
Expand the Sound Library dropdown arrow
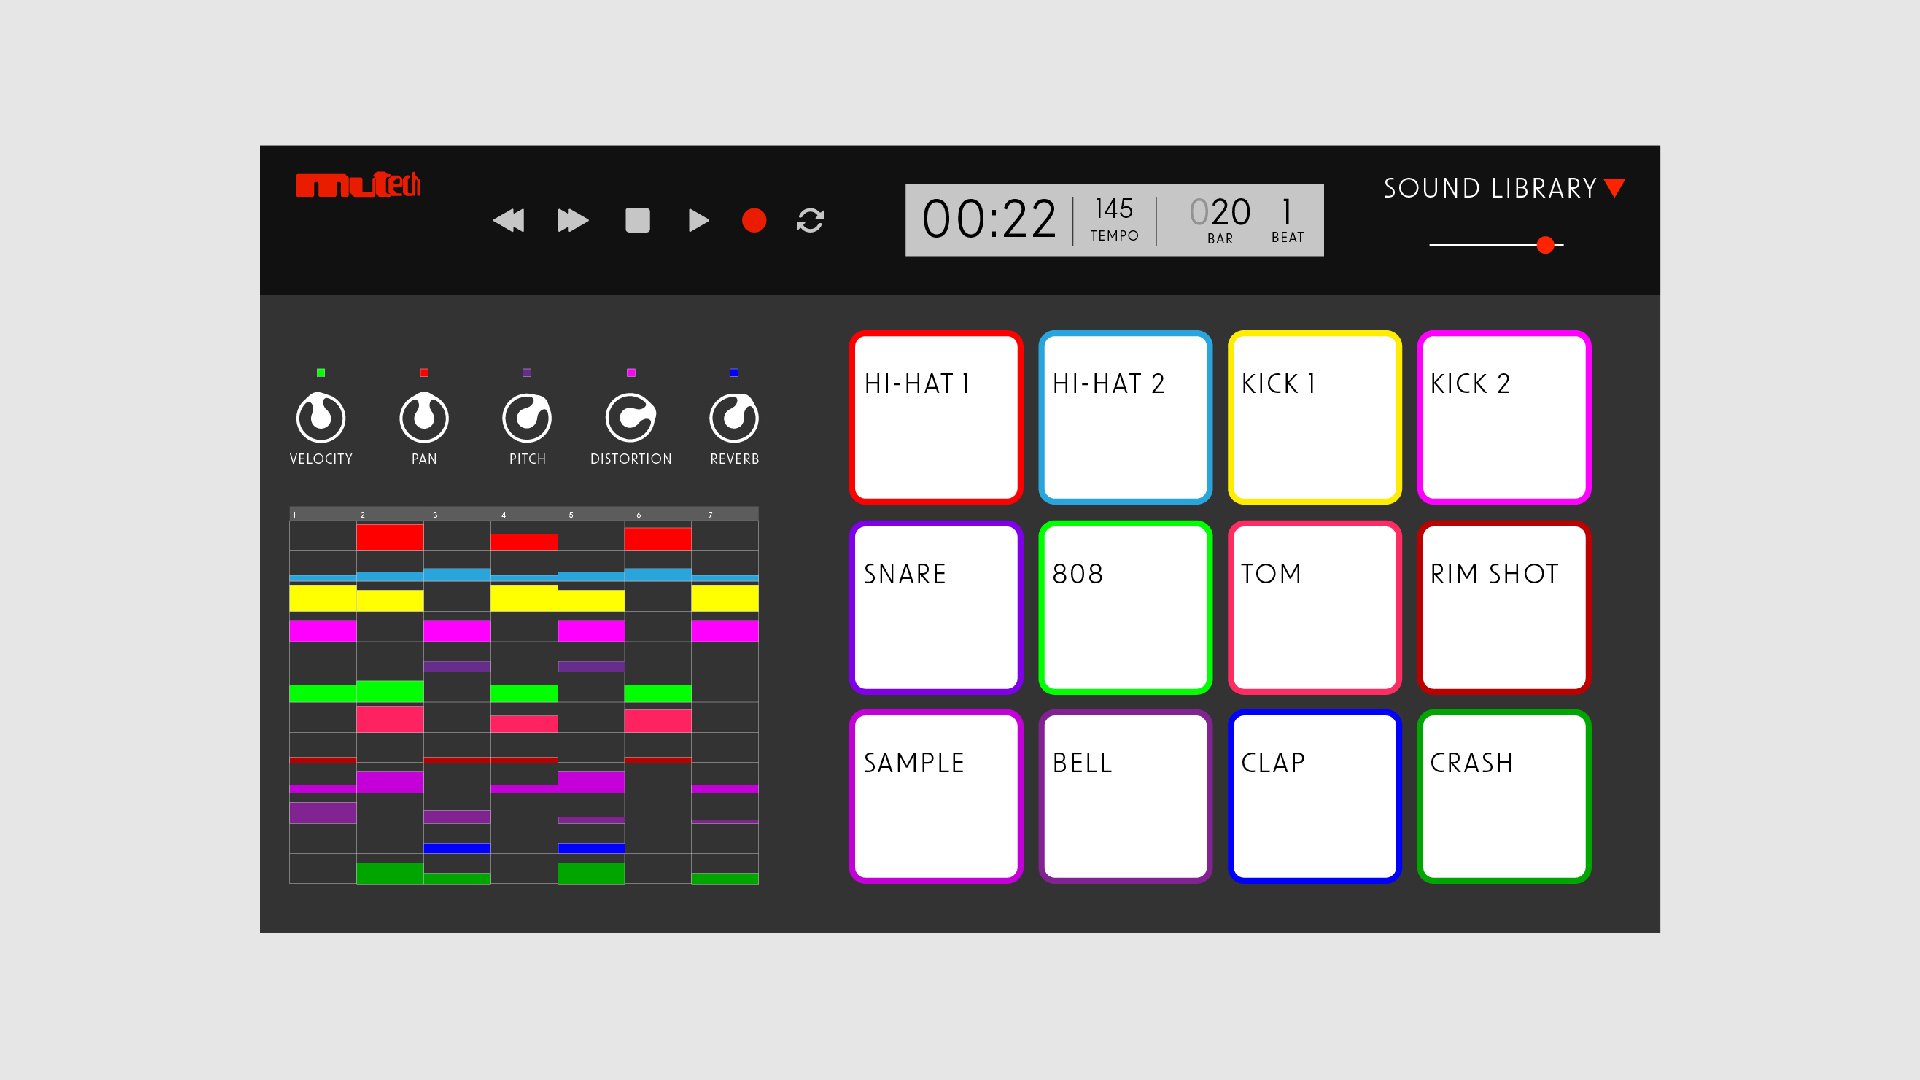tap(1614, 188)
